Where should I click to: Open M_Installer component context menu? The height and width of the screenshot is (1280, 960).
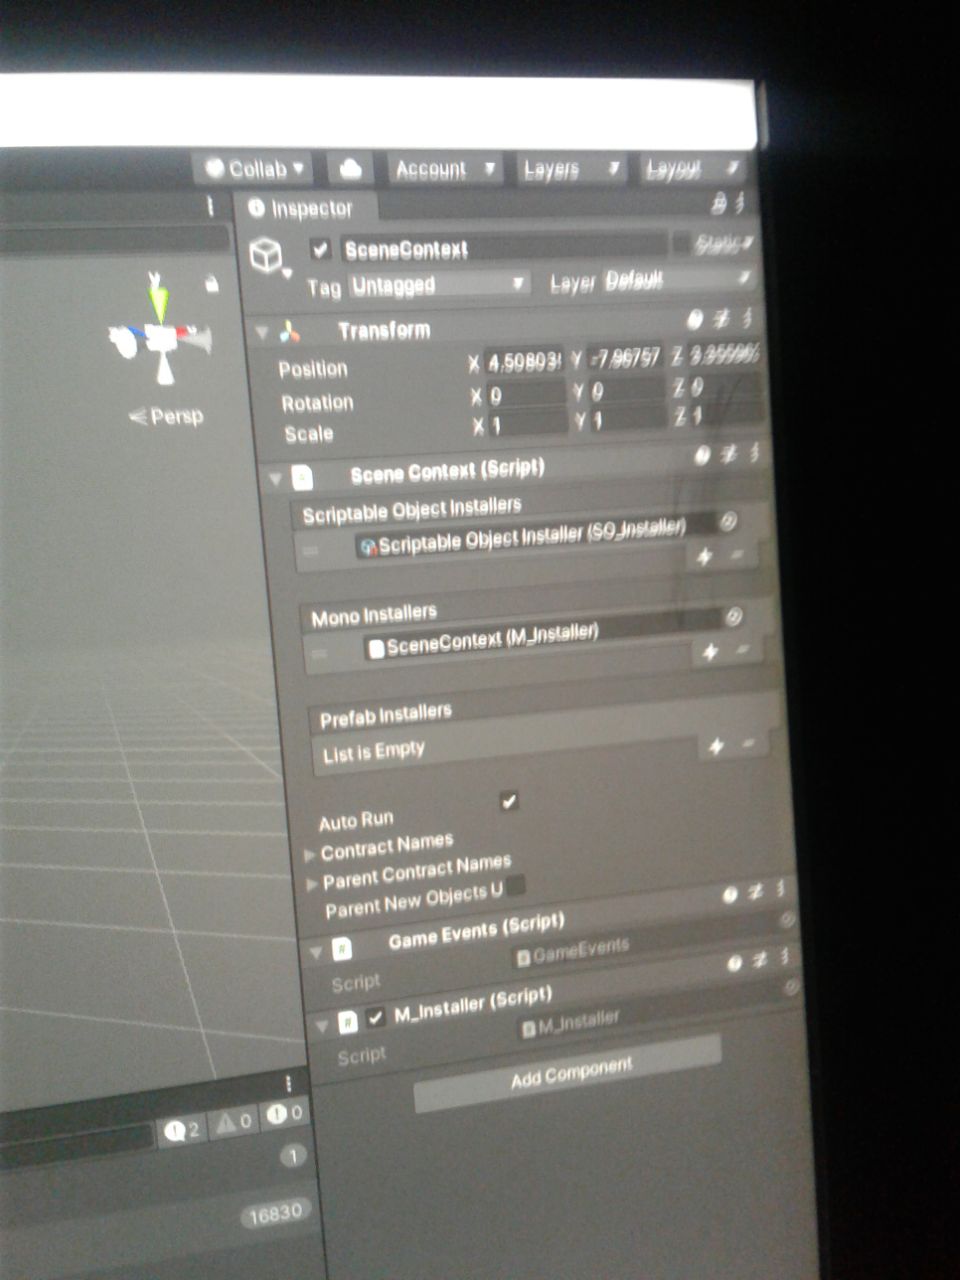(x=784, y=956)
